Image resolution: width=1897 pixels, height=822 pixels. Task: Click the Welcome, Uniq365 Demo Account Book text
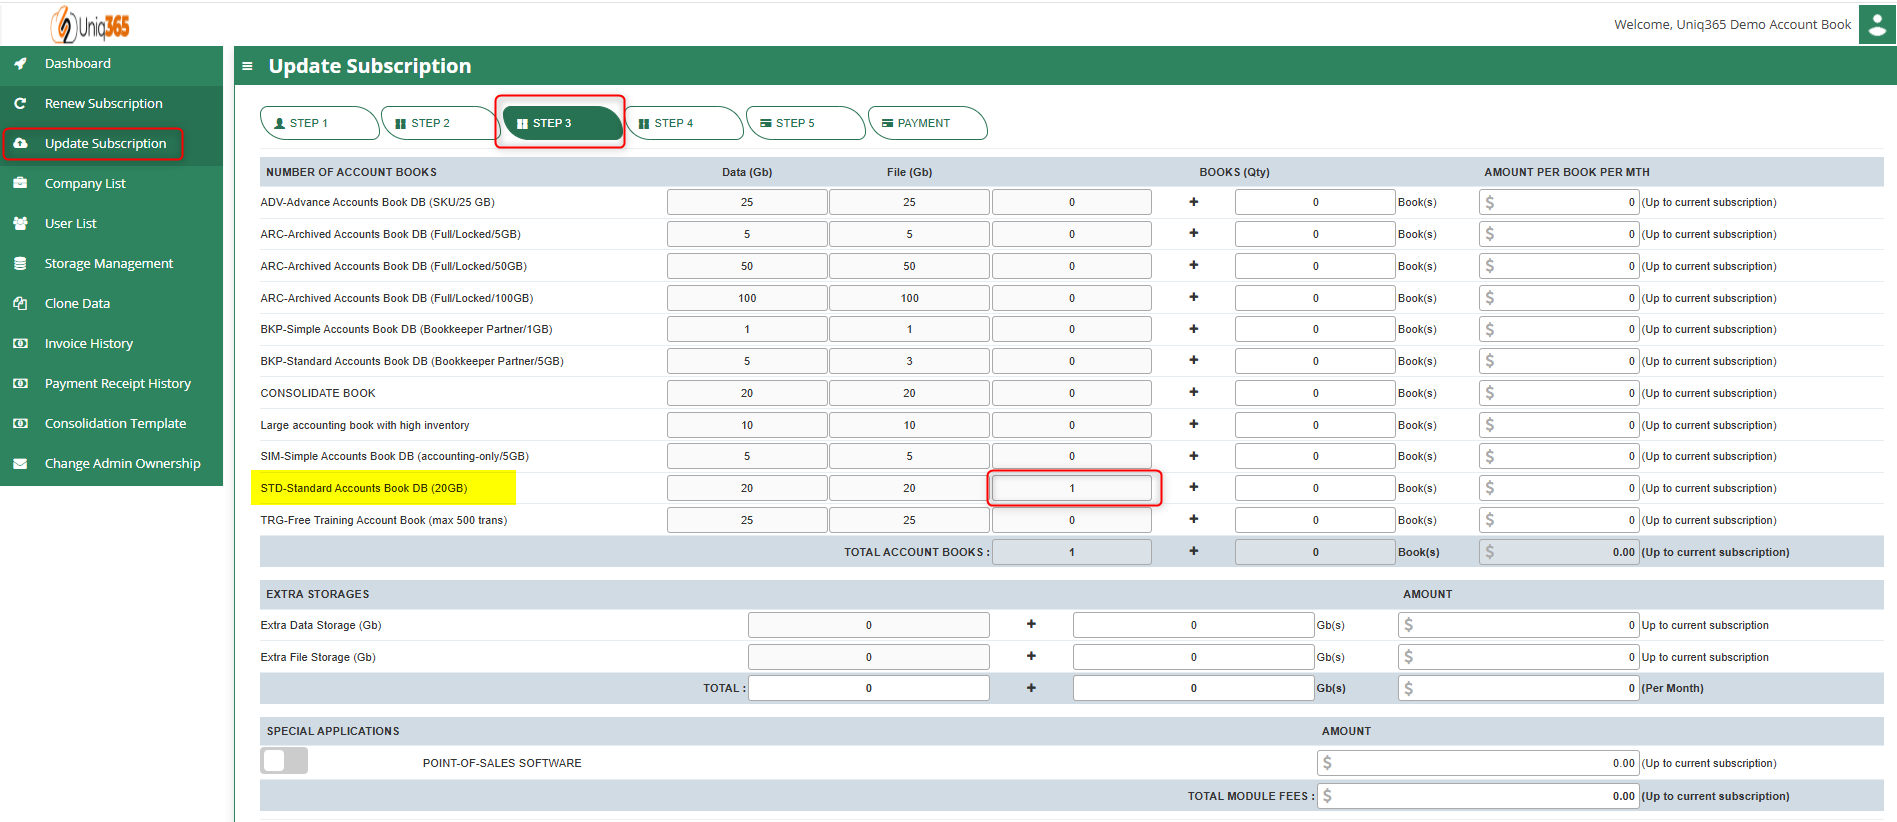[x=1732, y=24]
